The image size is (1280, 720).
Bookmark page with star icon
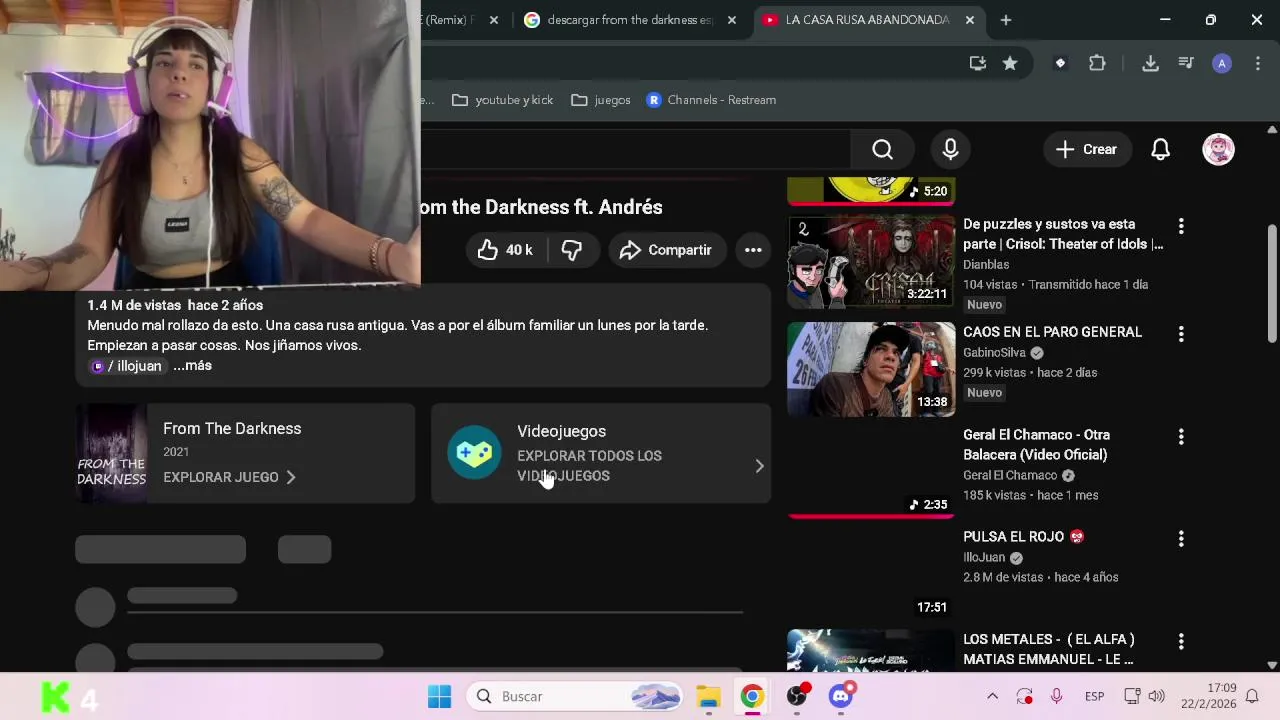click(1010, 63)
